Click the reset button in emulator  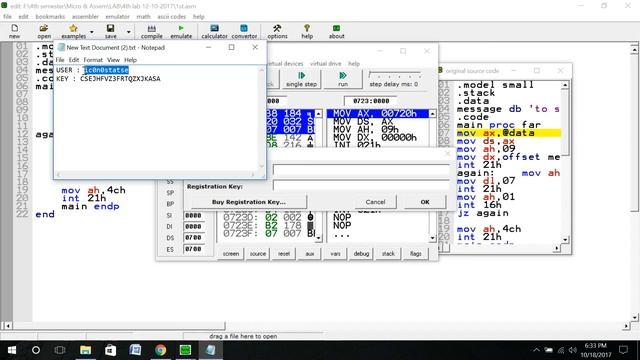pos(284,253)
